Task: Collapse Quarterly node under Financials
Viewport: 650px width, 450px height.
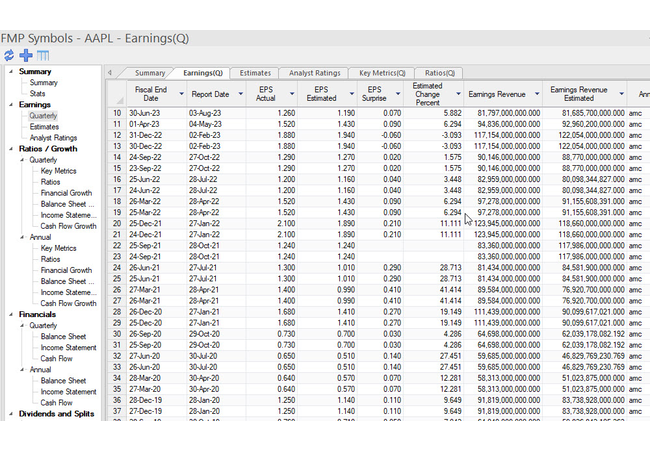Action: (x=22, y=326)
